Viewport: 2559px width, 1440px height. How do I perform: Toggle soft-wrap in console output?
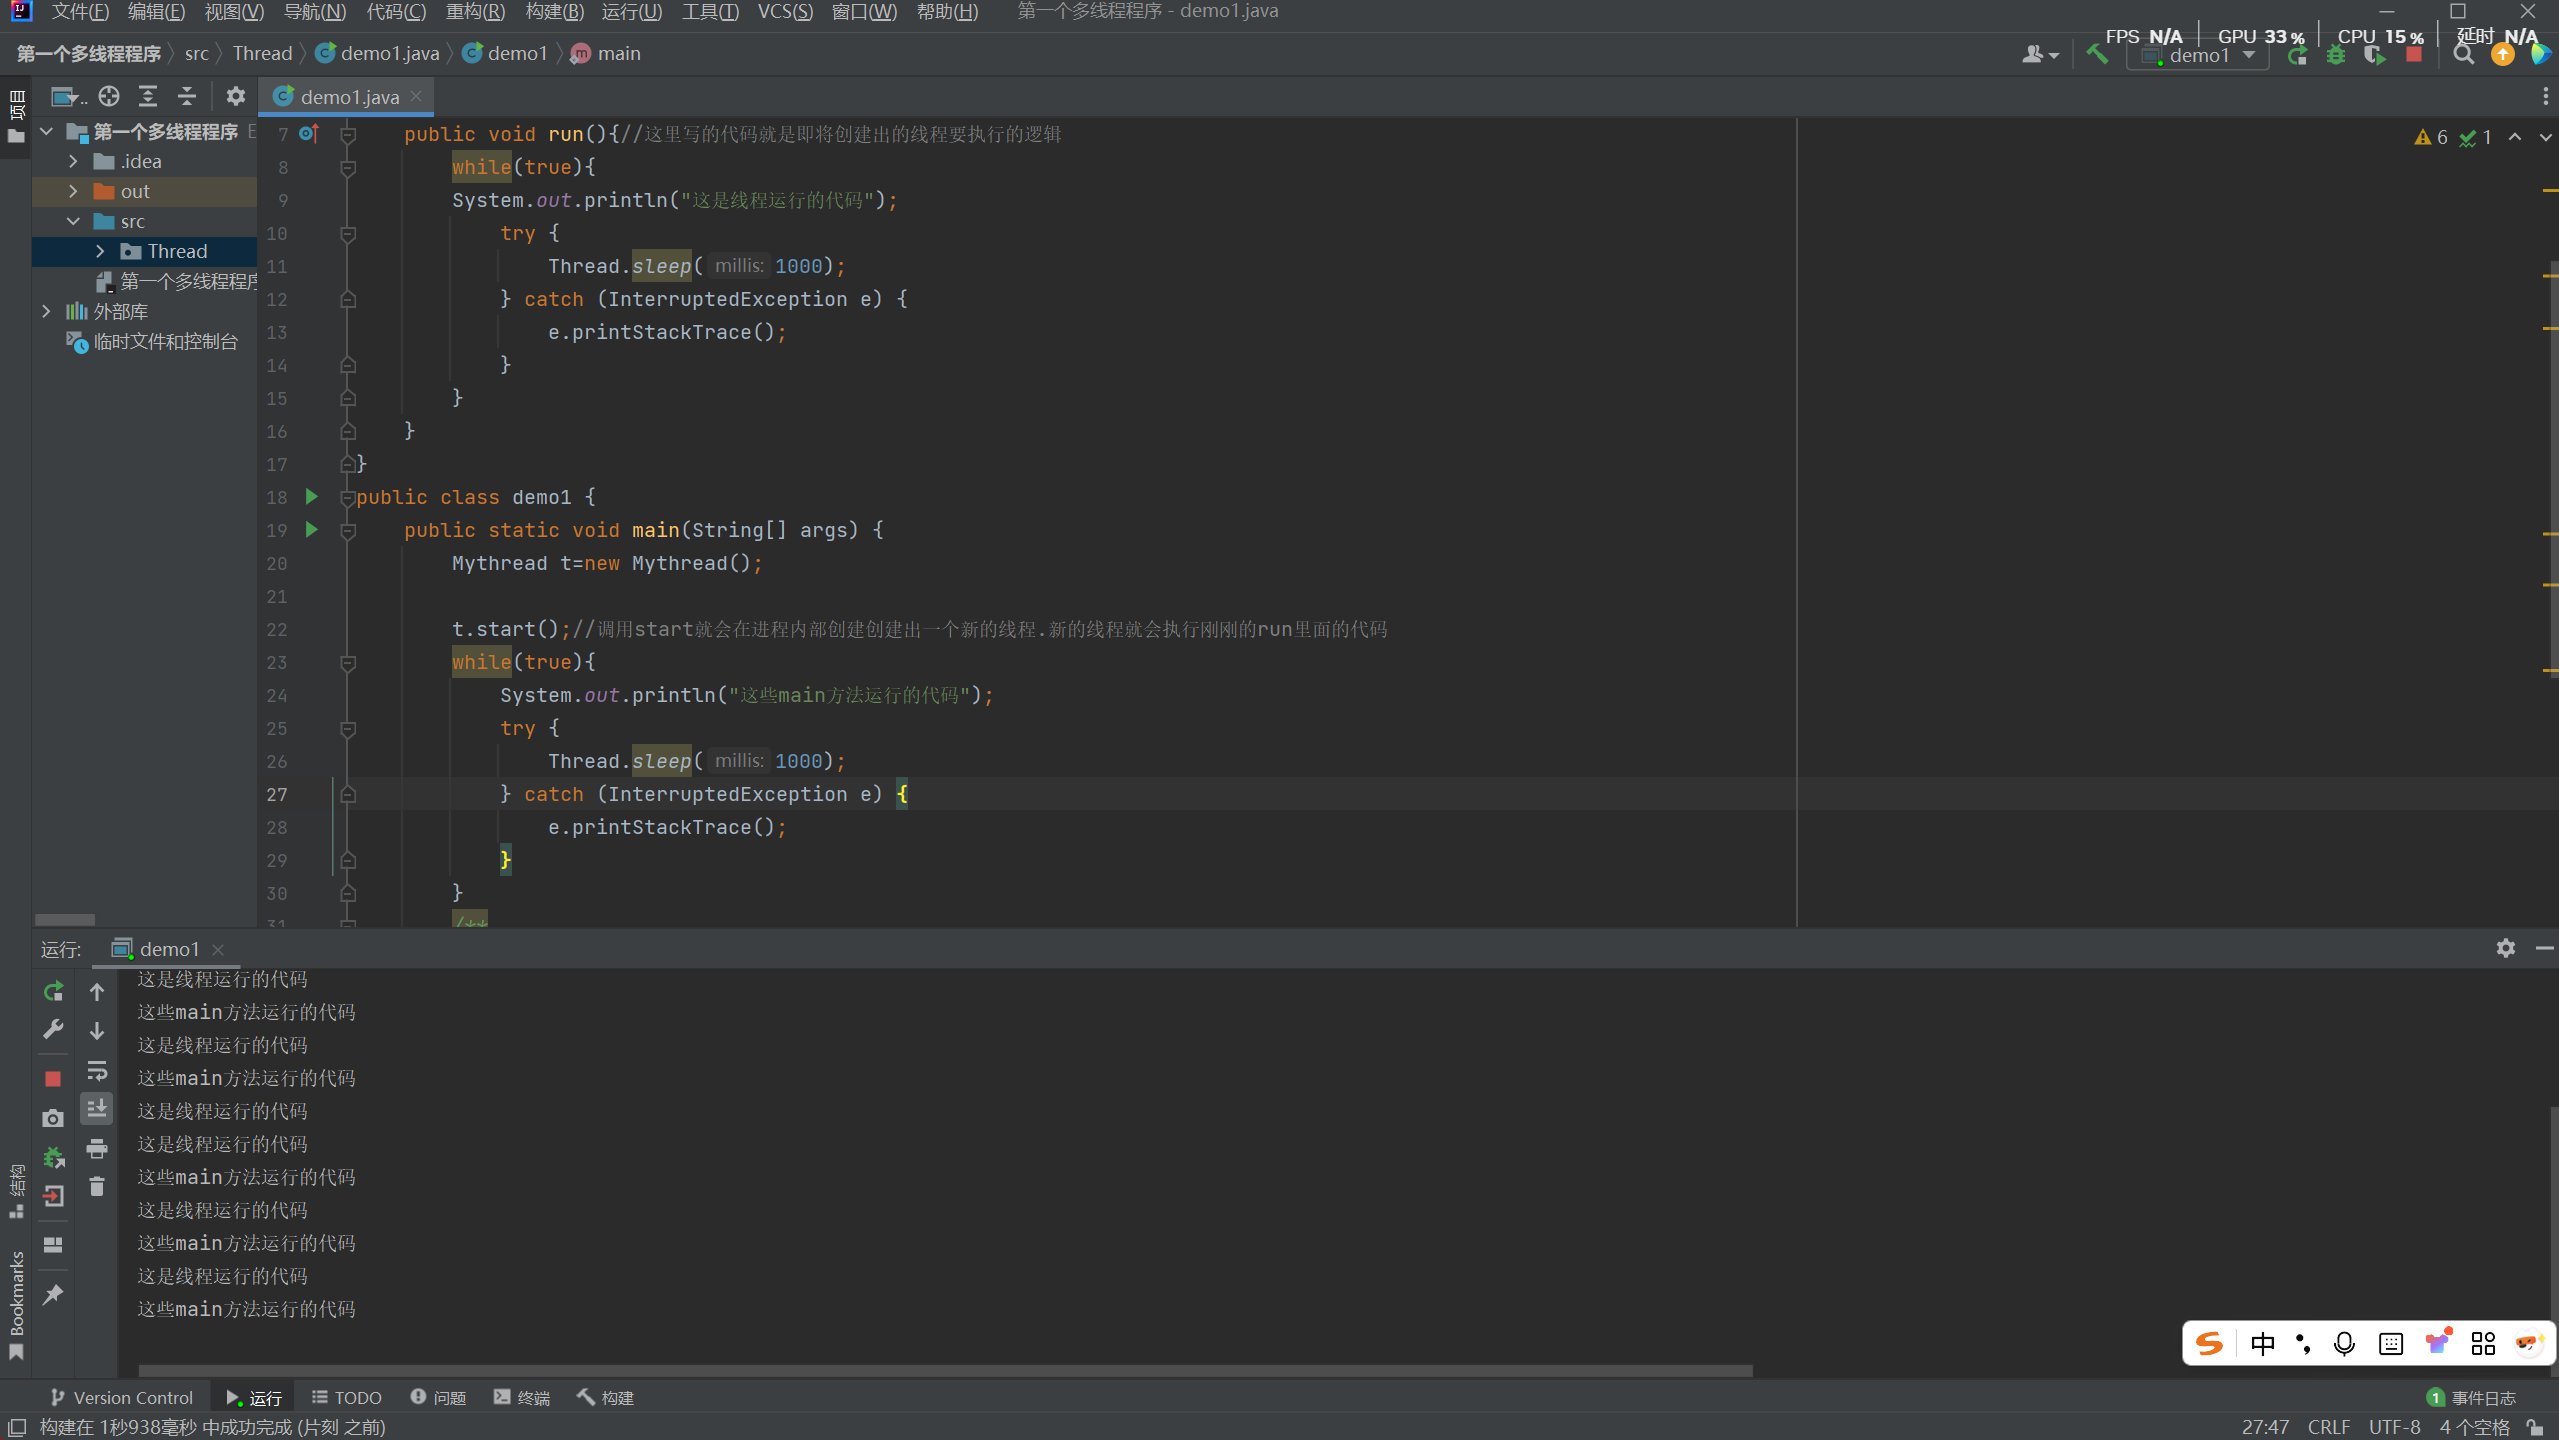[97, 1071]
